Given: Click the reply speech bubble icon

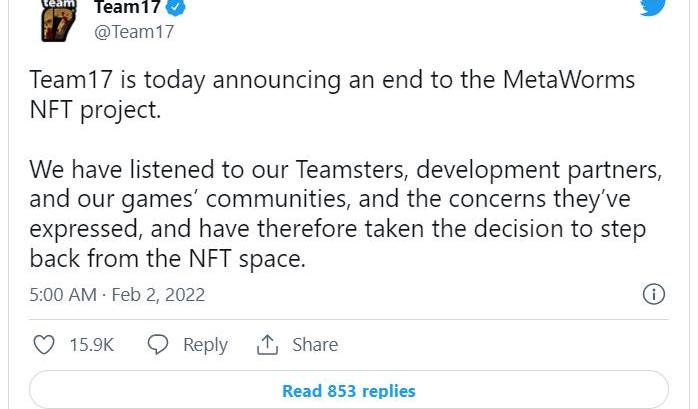Looking at the screenshot, I should coord(158,345).
